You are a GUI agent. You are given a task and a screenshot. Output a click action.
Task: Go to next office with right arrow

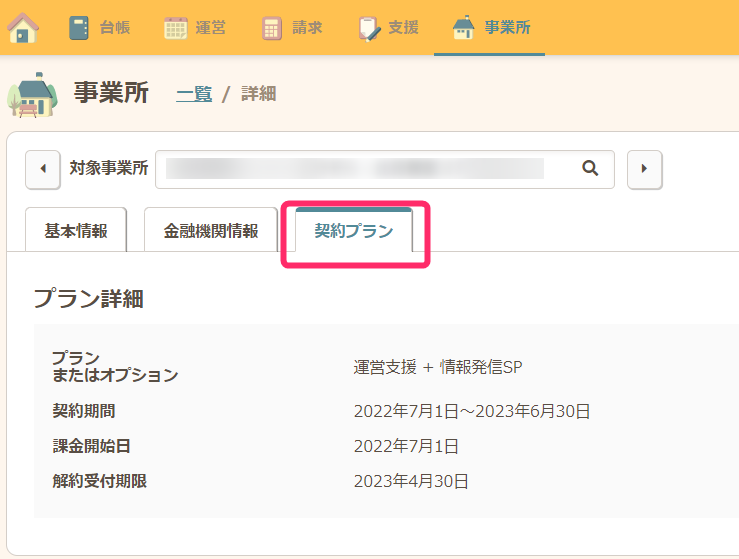coord(644,169)
